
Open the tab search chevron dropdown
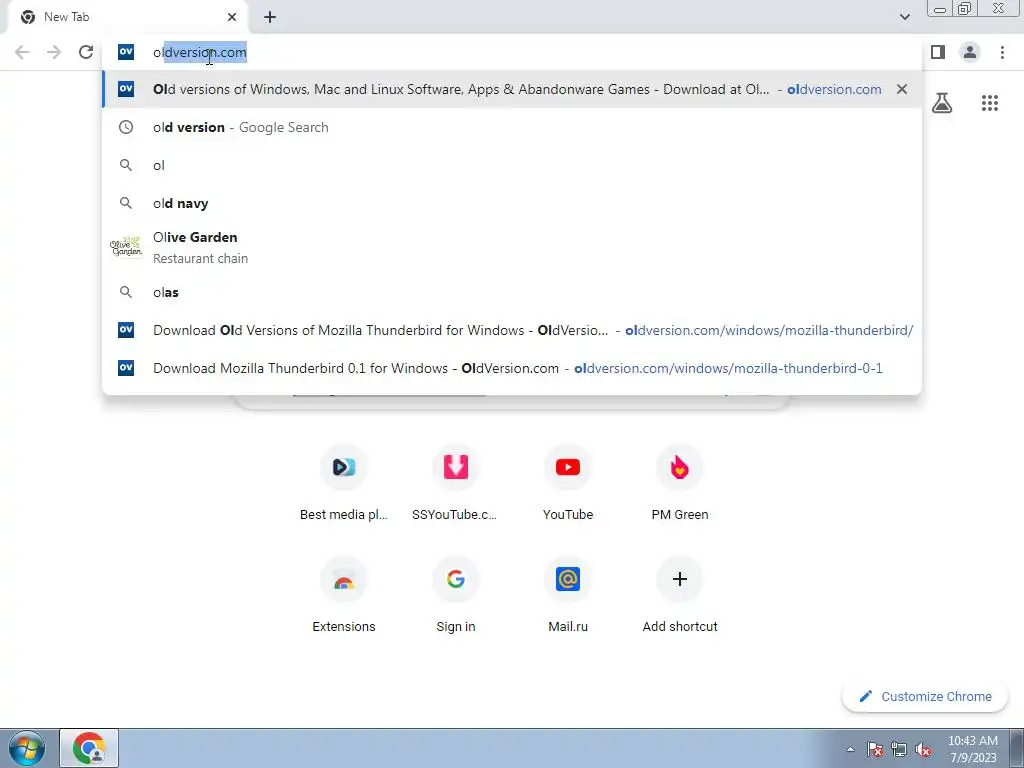point(904,17)
